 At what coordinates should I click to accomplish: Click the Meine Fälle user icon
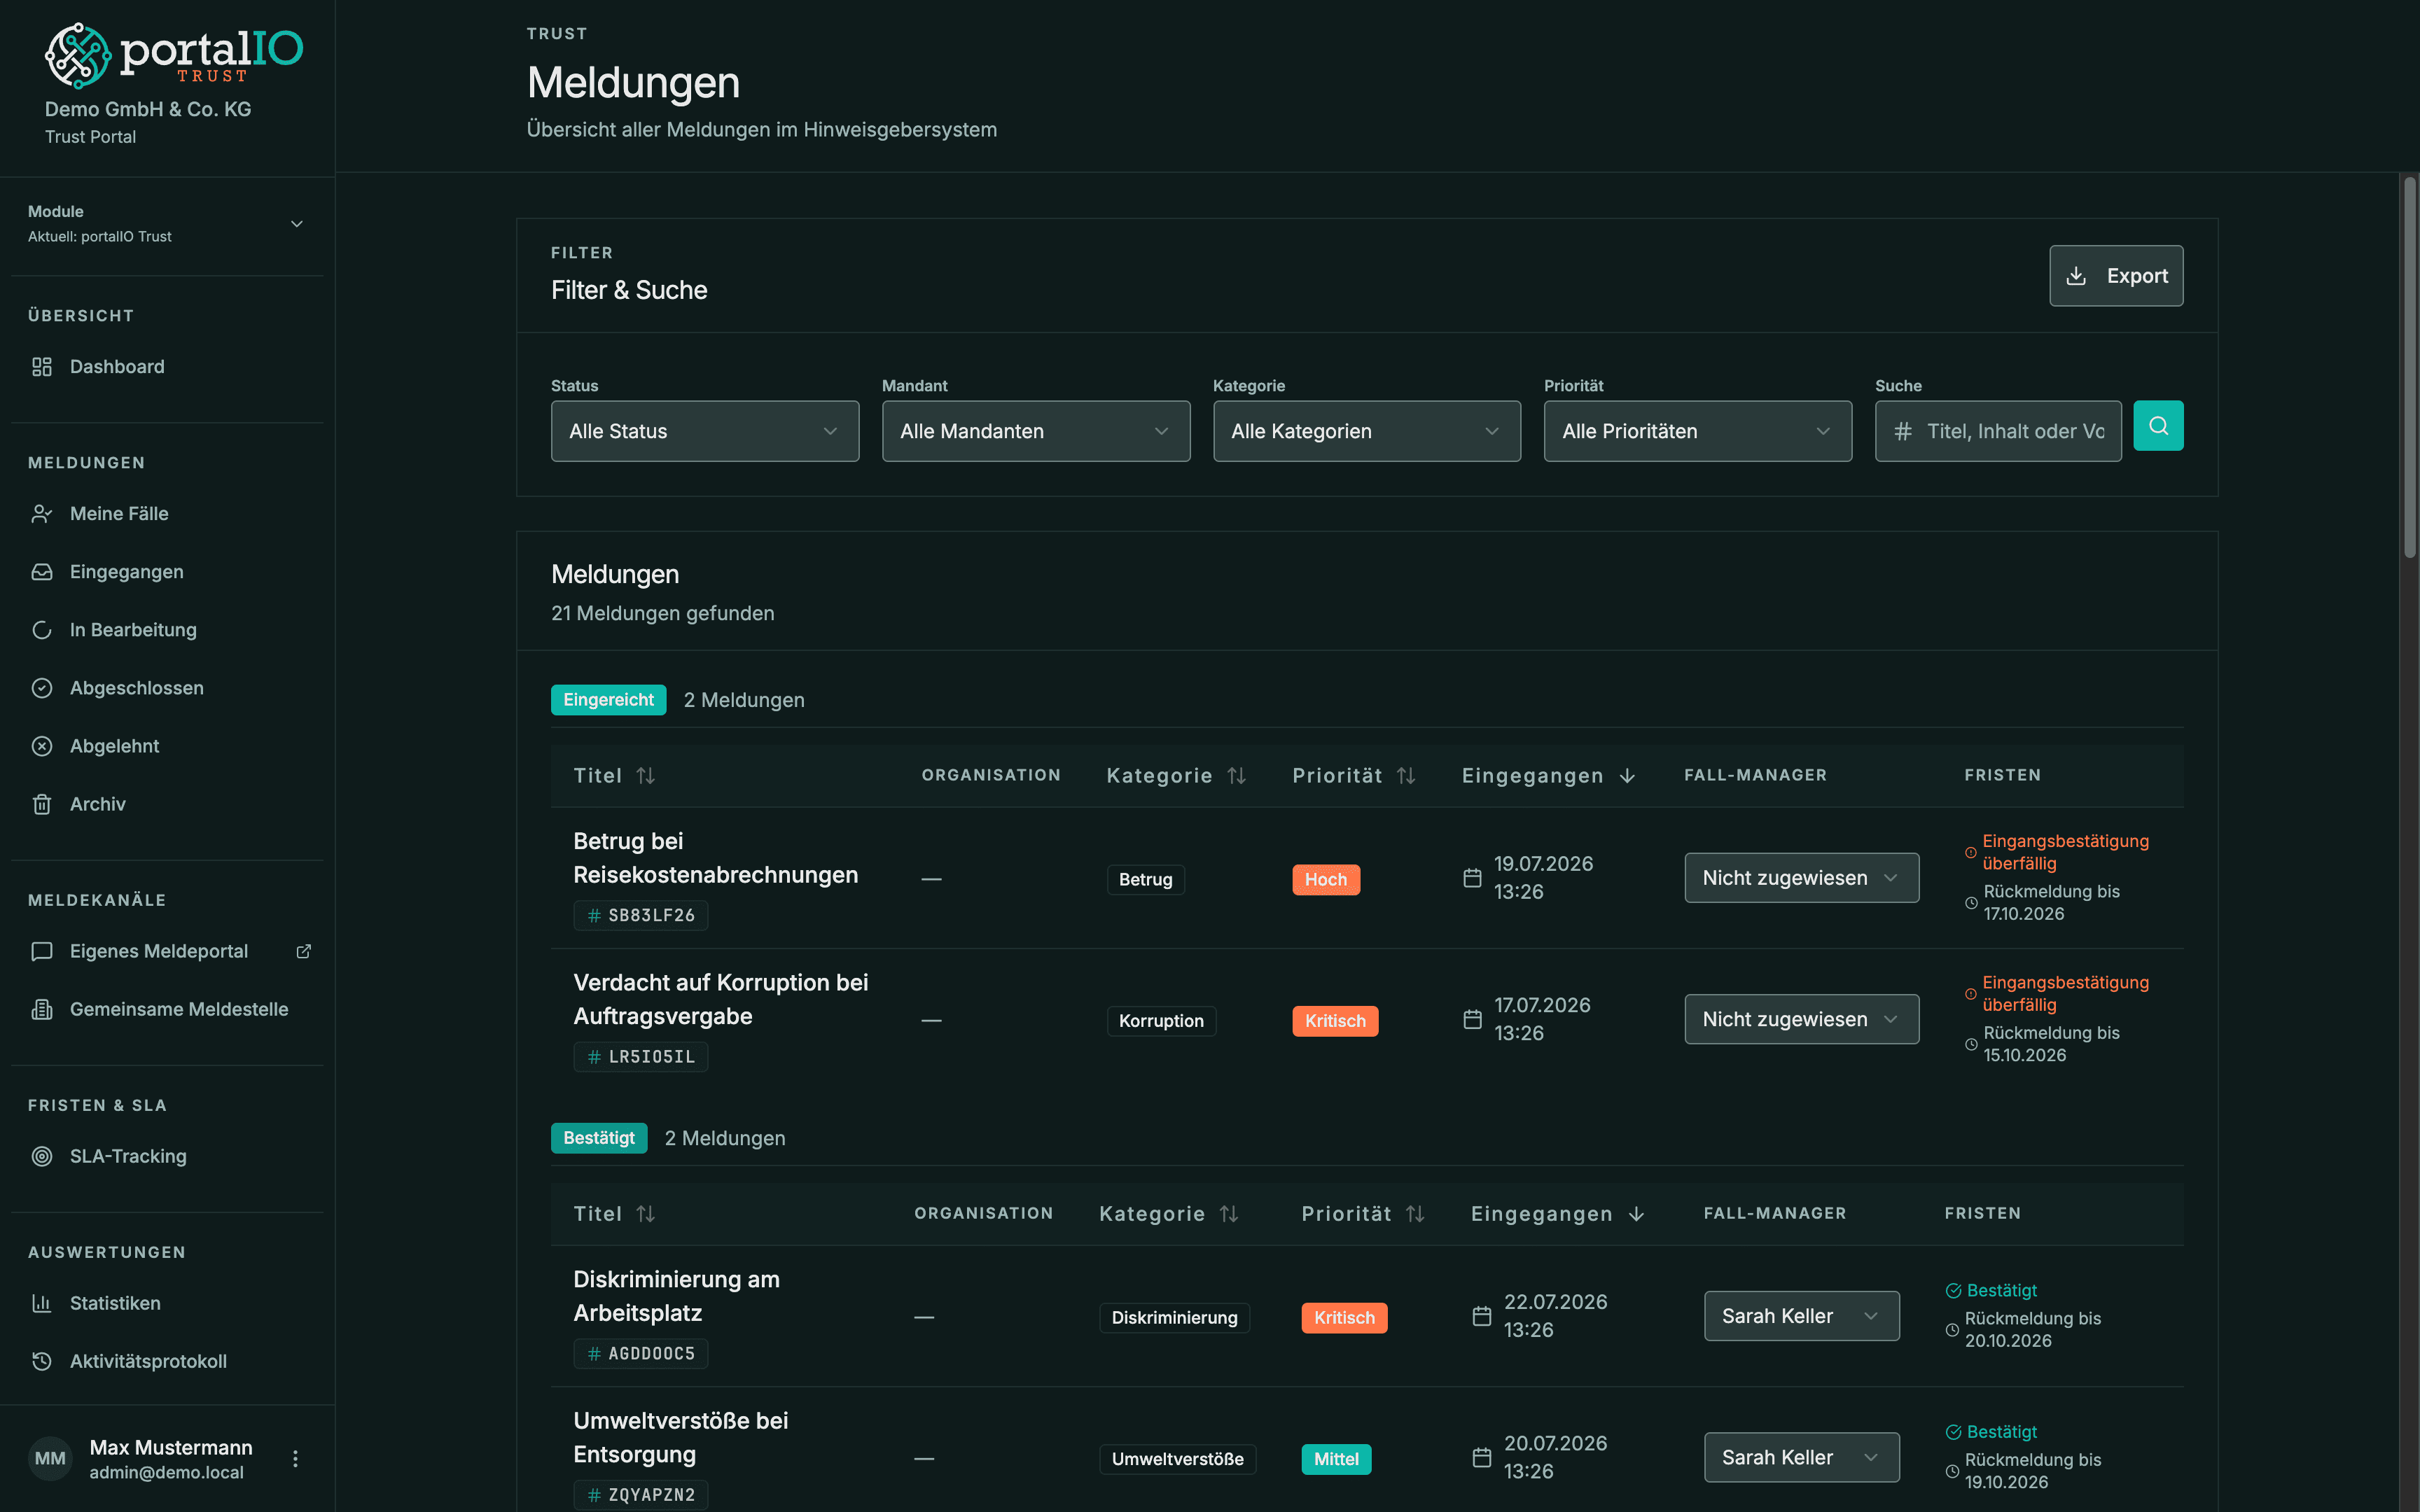point(42,514)
